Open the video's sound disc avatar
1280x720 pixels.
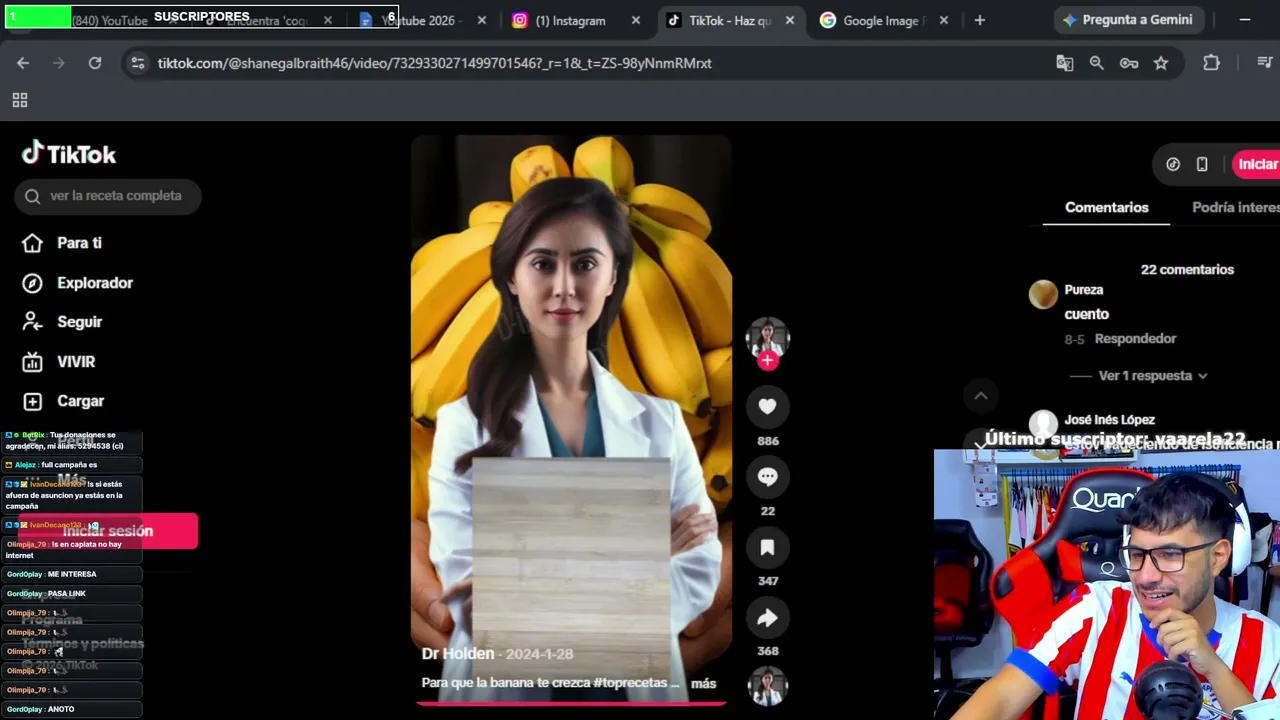pyautogui.click(x=767, y=686)
